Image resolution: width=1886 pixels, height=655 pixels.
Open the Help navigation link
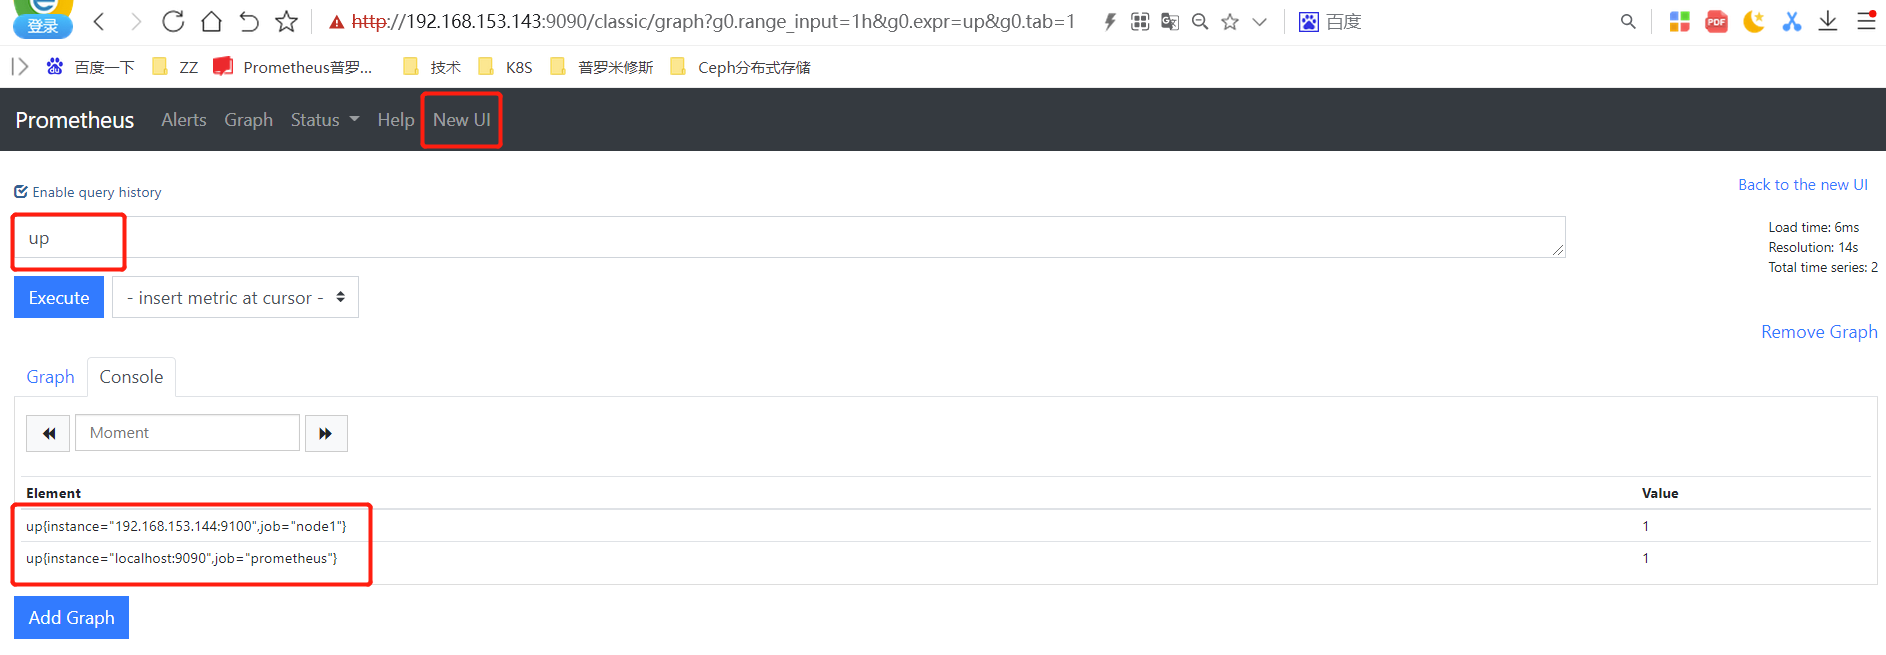(x=396, y=120)
